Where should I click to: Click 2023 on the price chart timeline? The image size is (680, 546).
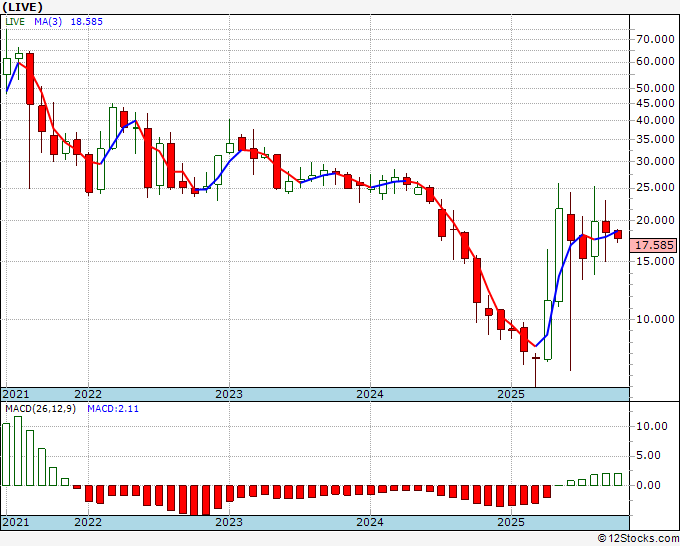pyautogui.click(x=229, y=394)
